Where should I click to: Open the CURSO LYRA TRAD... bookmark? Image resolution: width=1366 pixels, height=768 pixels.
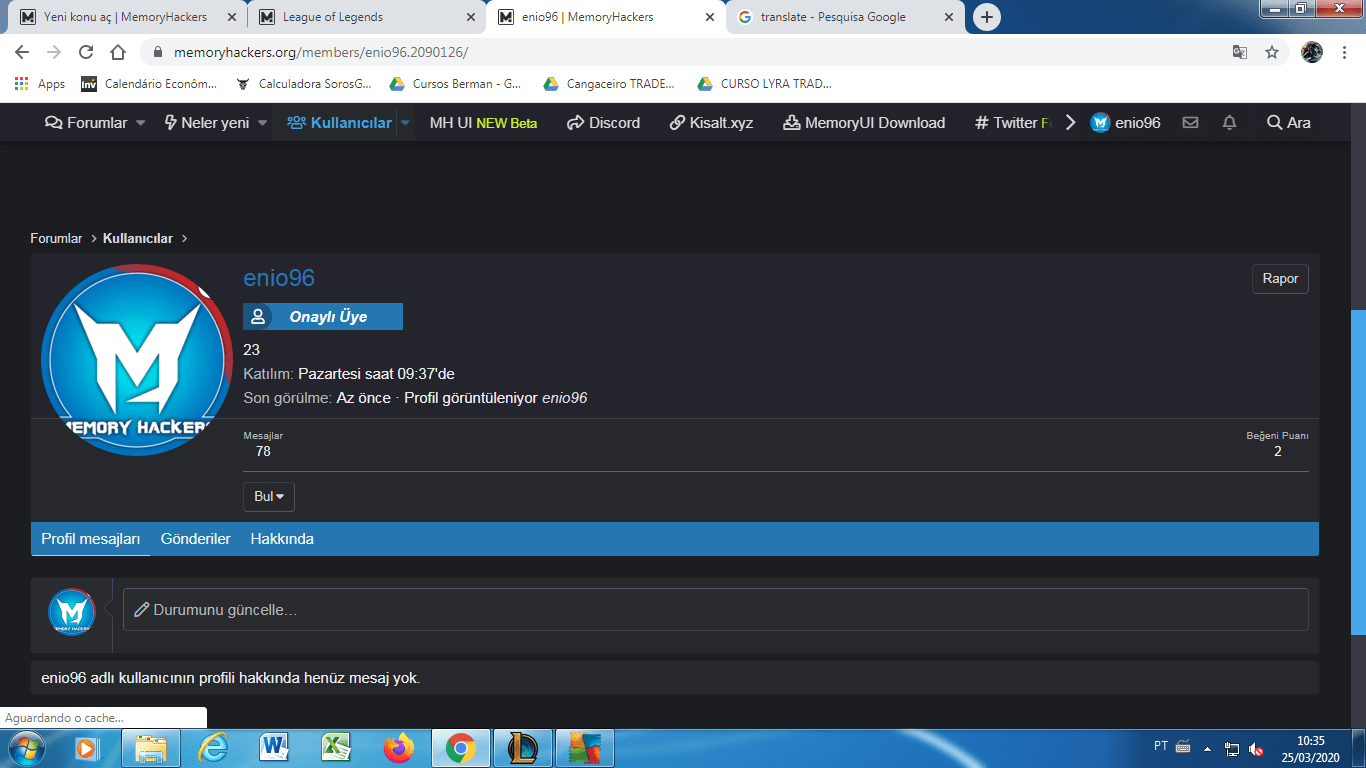click(765, 84)
